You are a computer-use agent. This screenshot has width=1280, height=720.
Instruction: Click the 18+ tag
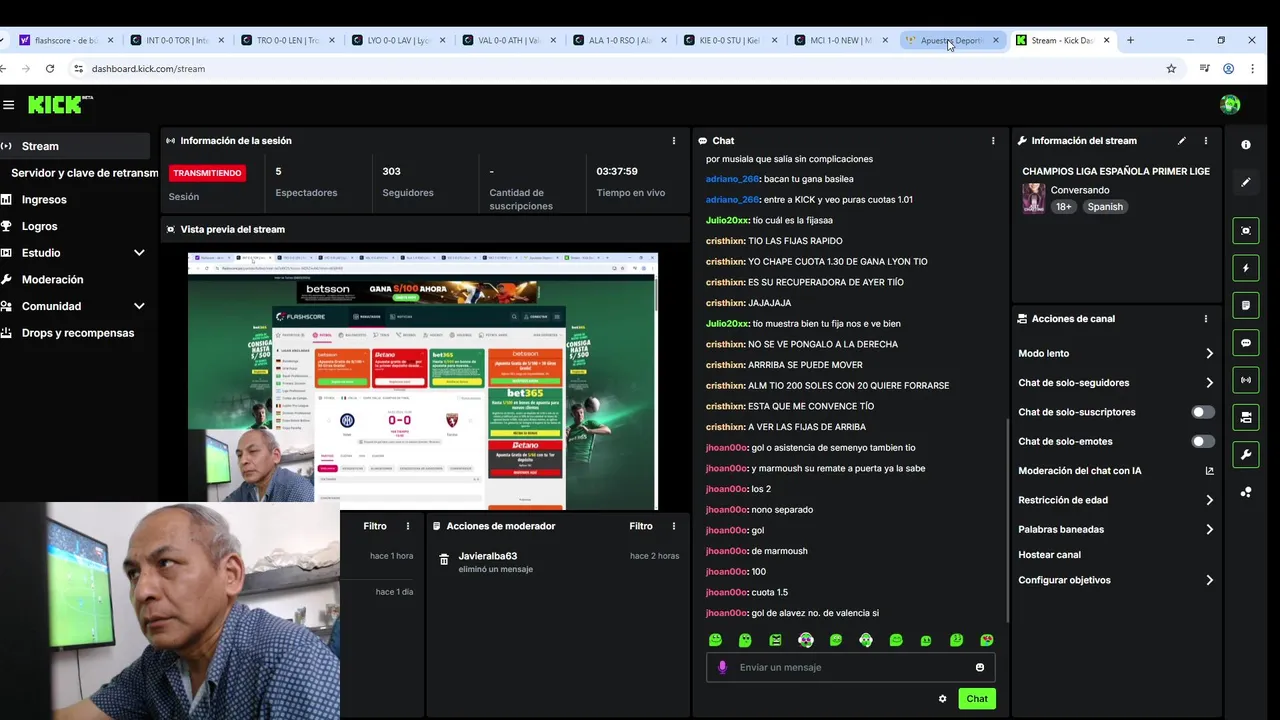1064,207
